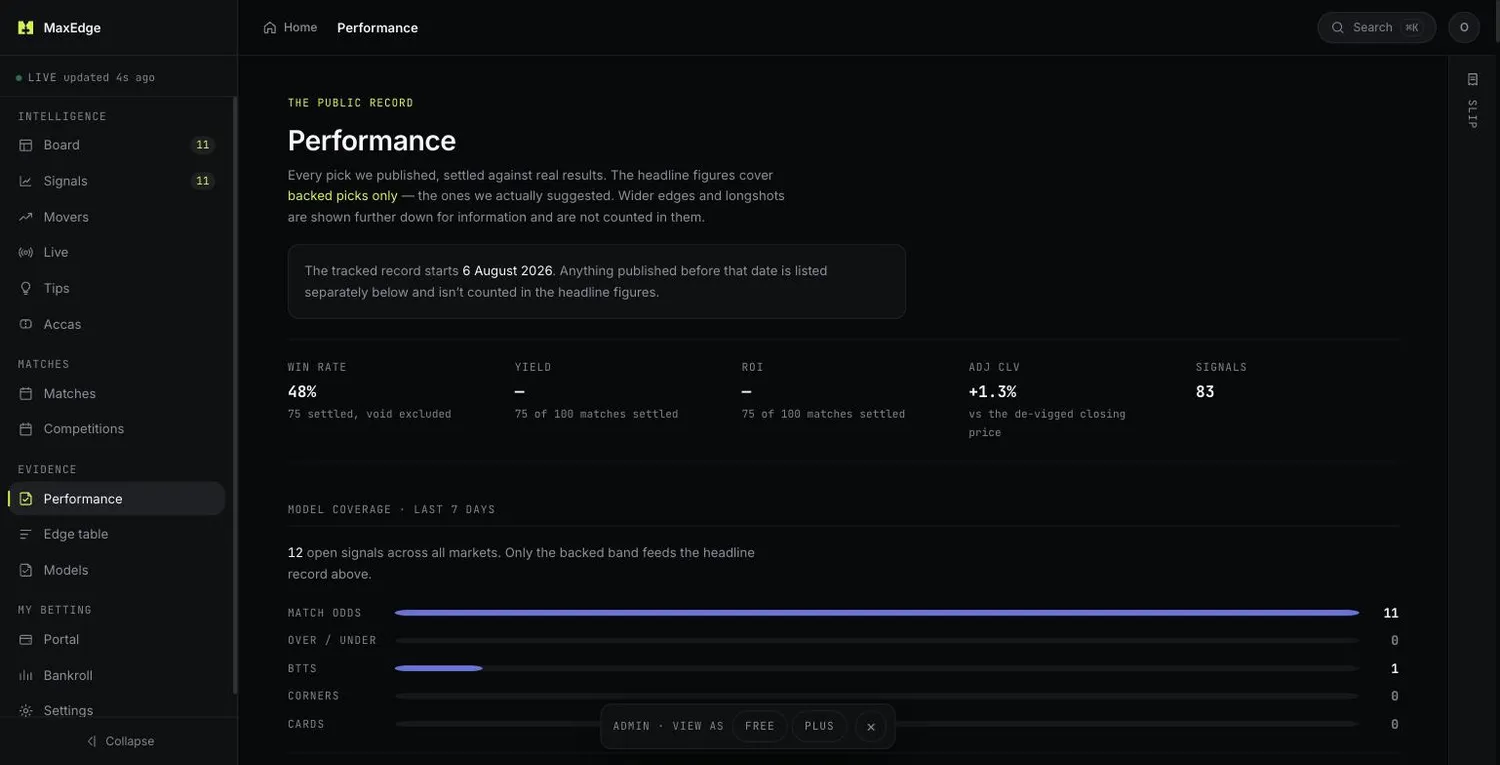Click the '6 August 2026' date
Viewport: 1500px width, 765px height.
click(x=508, y=271)
